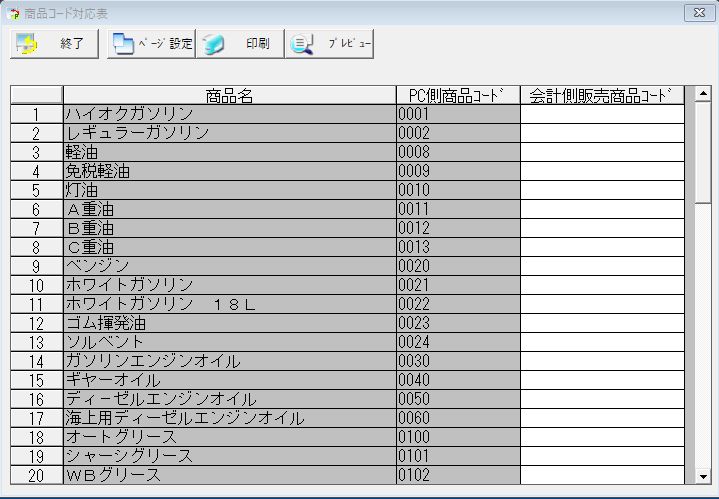This screenshot has width=719, height=499.
Task: Click the PC側商品コード column header
Action: (458, 95)
